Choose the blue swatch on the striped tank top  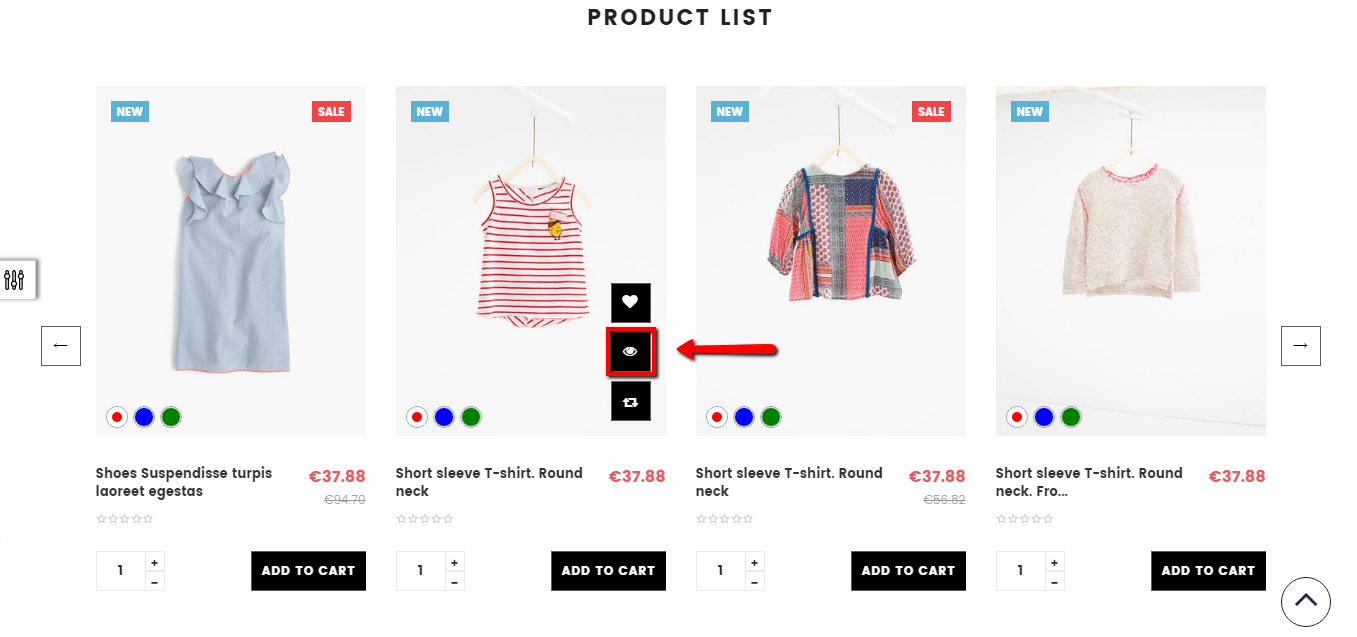(x=444, y=417)
